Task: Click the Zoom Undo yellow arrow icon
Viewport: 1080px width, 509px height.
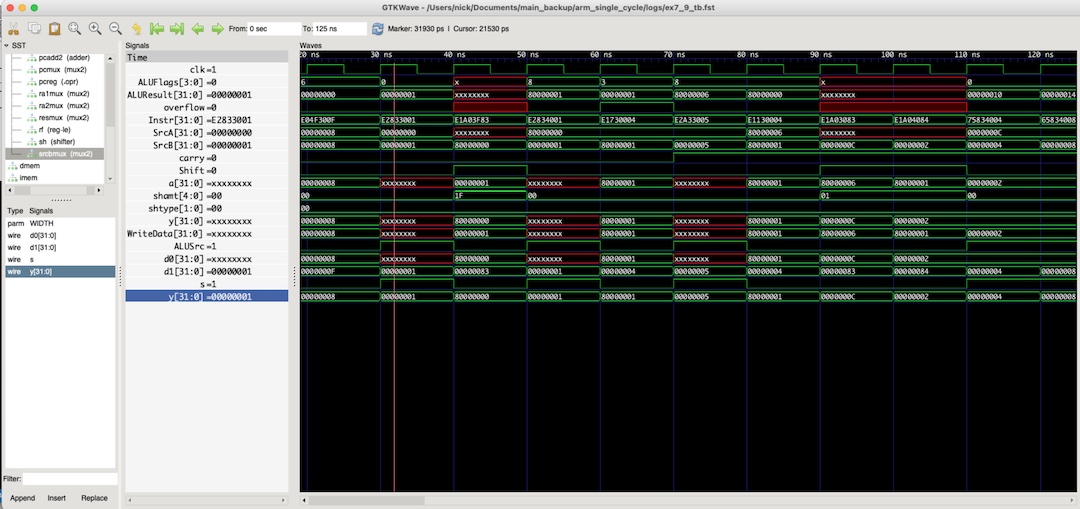Action: point(136,29)
